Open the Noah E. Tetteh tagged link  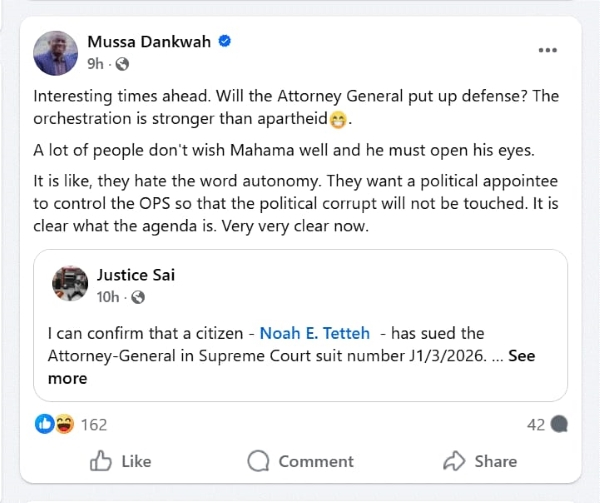click(314, 332)
